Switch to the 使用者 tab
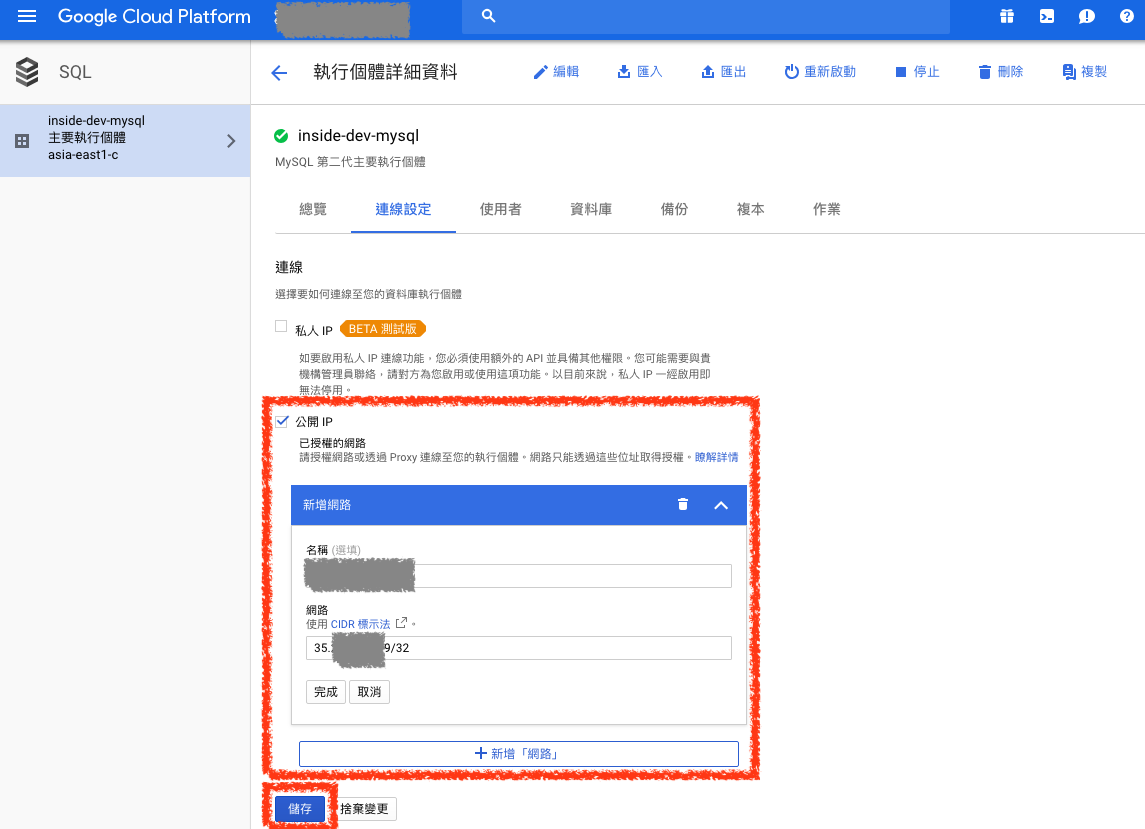Screen dimensions: 1145x829 pyautogui.click(x=500, y=209)
